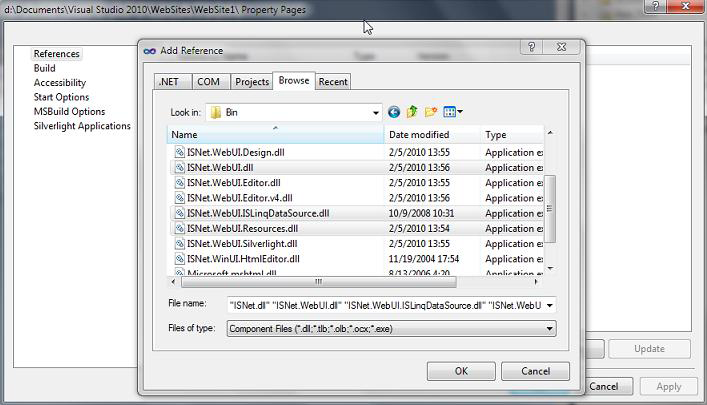Select the ISNet.WebUI.Silverlight.dll file icon
Screen dimensions: 707x405
click(x=179, y=244)
